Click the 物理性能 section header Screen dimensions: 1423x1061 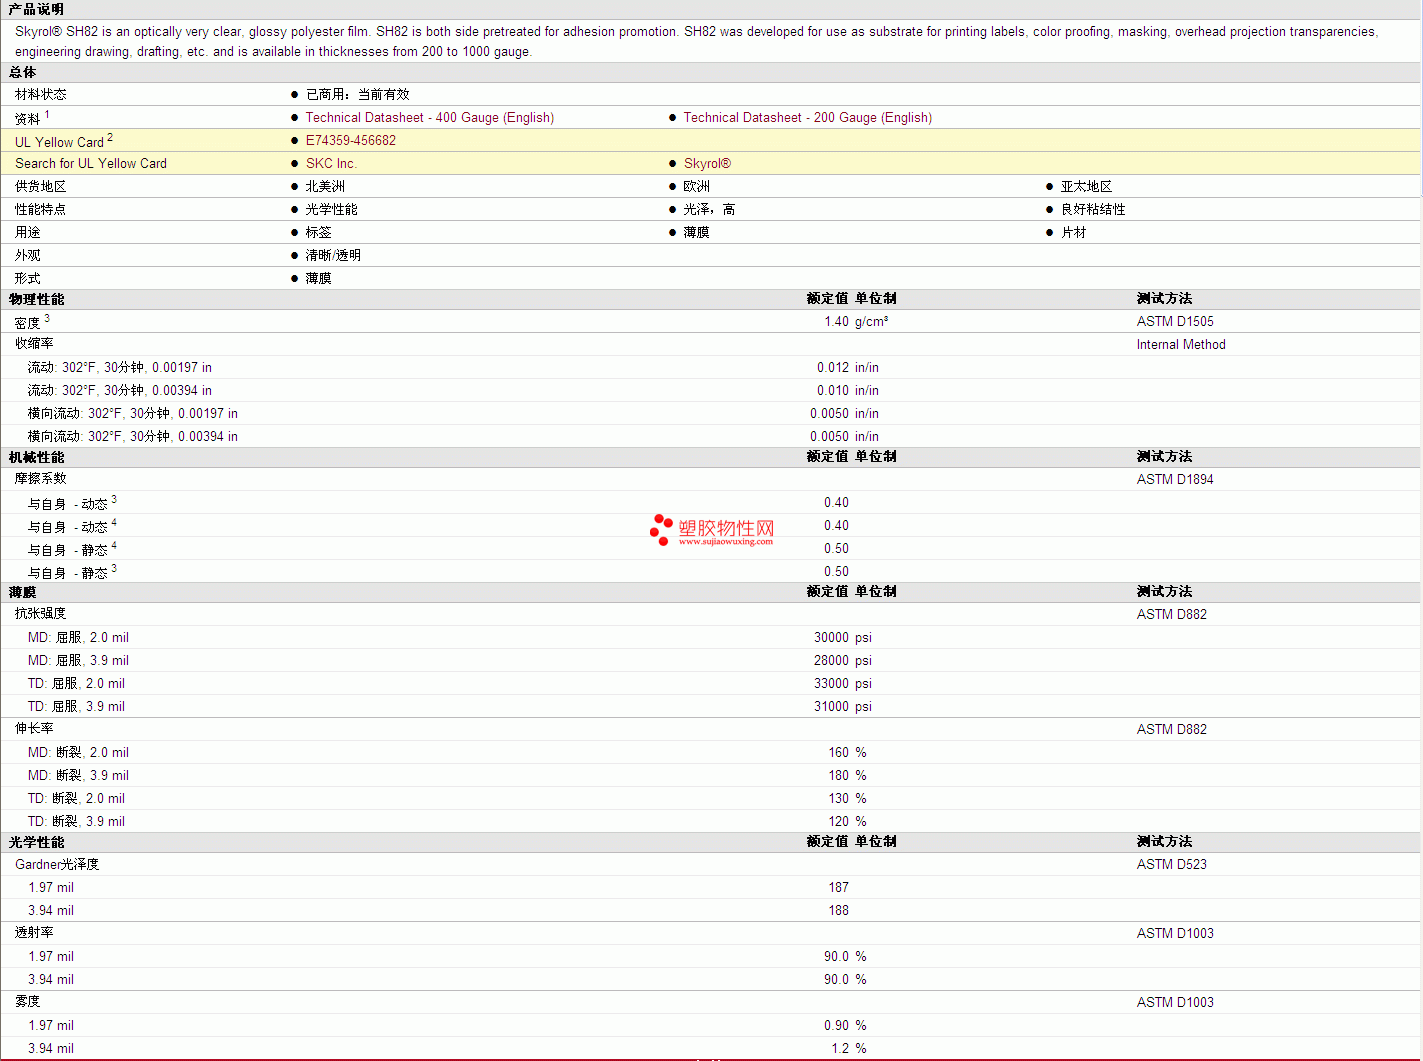coord(36,299)
